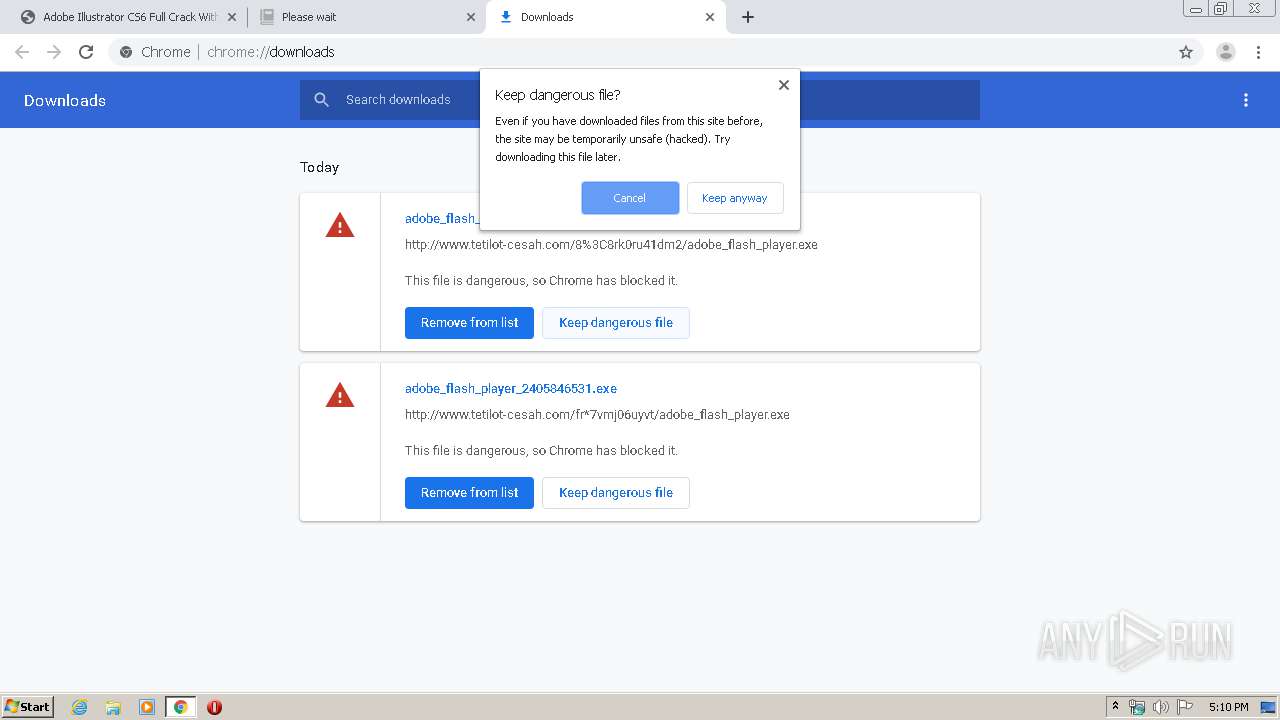The width and height of the screenshot is (1280, 720).
Task: Click the Chrome site info icon in address bar
Action: coord(126,52)
